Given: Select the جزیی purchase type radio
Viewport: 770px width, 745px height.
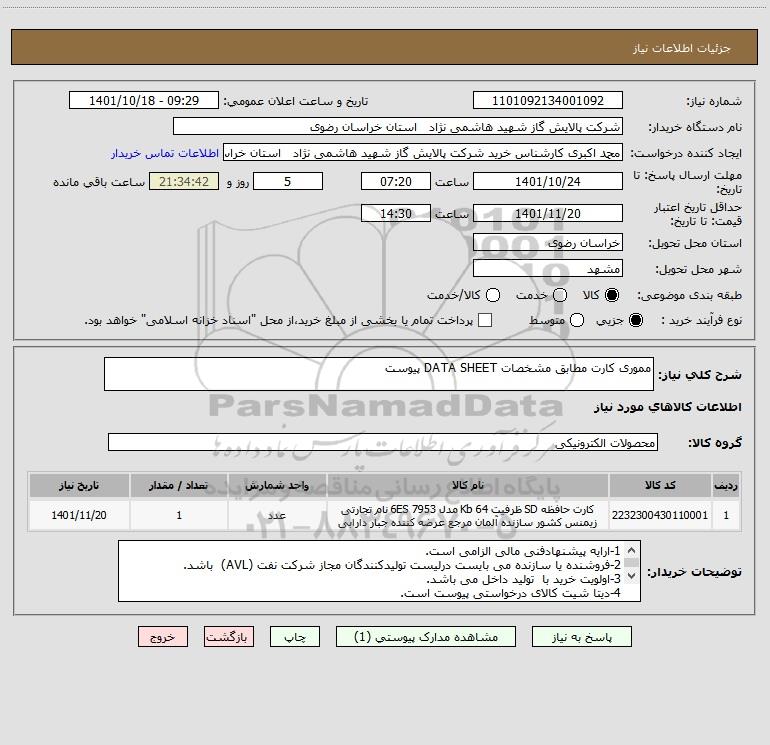Looking at the screenshot, I should [636, 320].
